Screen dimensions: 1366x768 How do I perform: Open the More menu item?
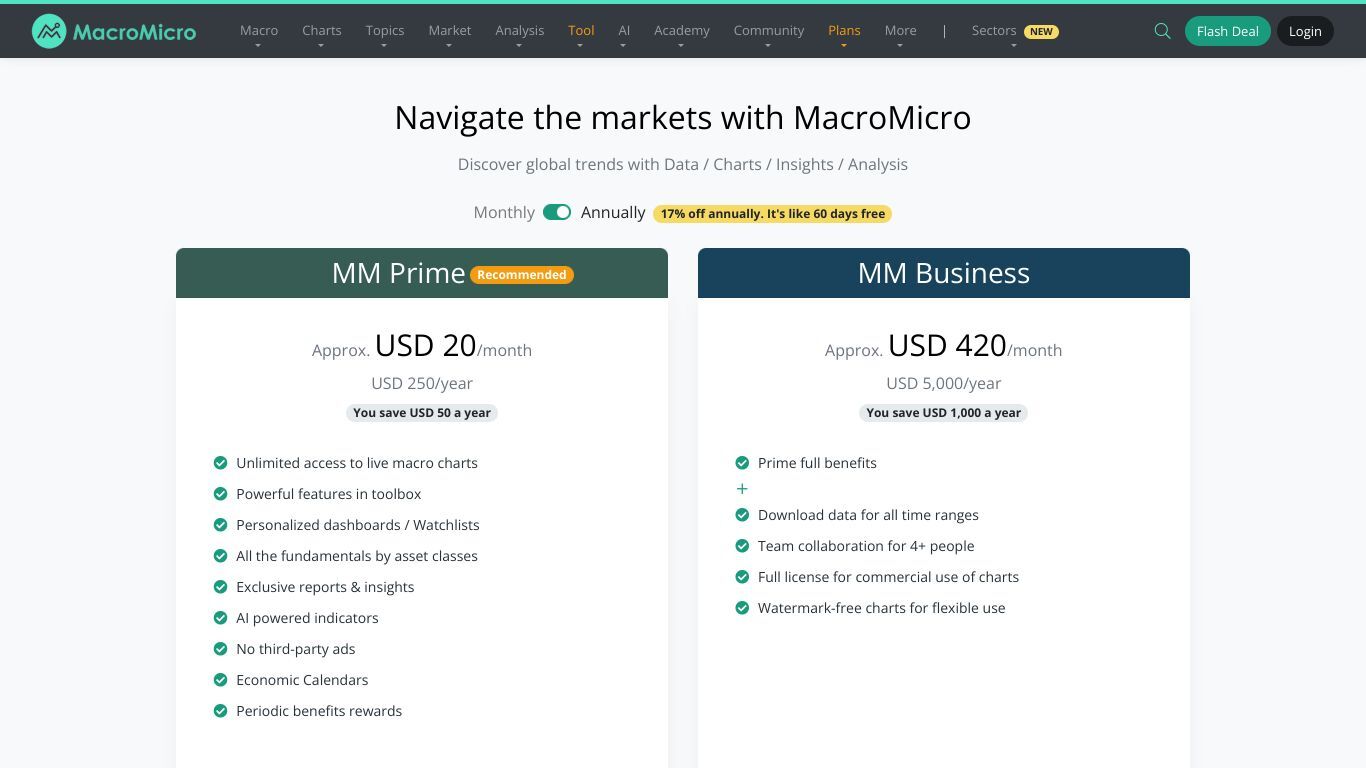pyautogui.click(x=900, y=31)
